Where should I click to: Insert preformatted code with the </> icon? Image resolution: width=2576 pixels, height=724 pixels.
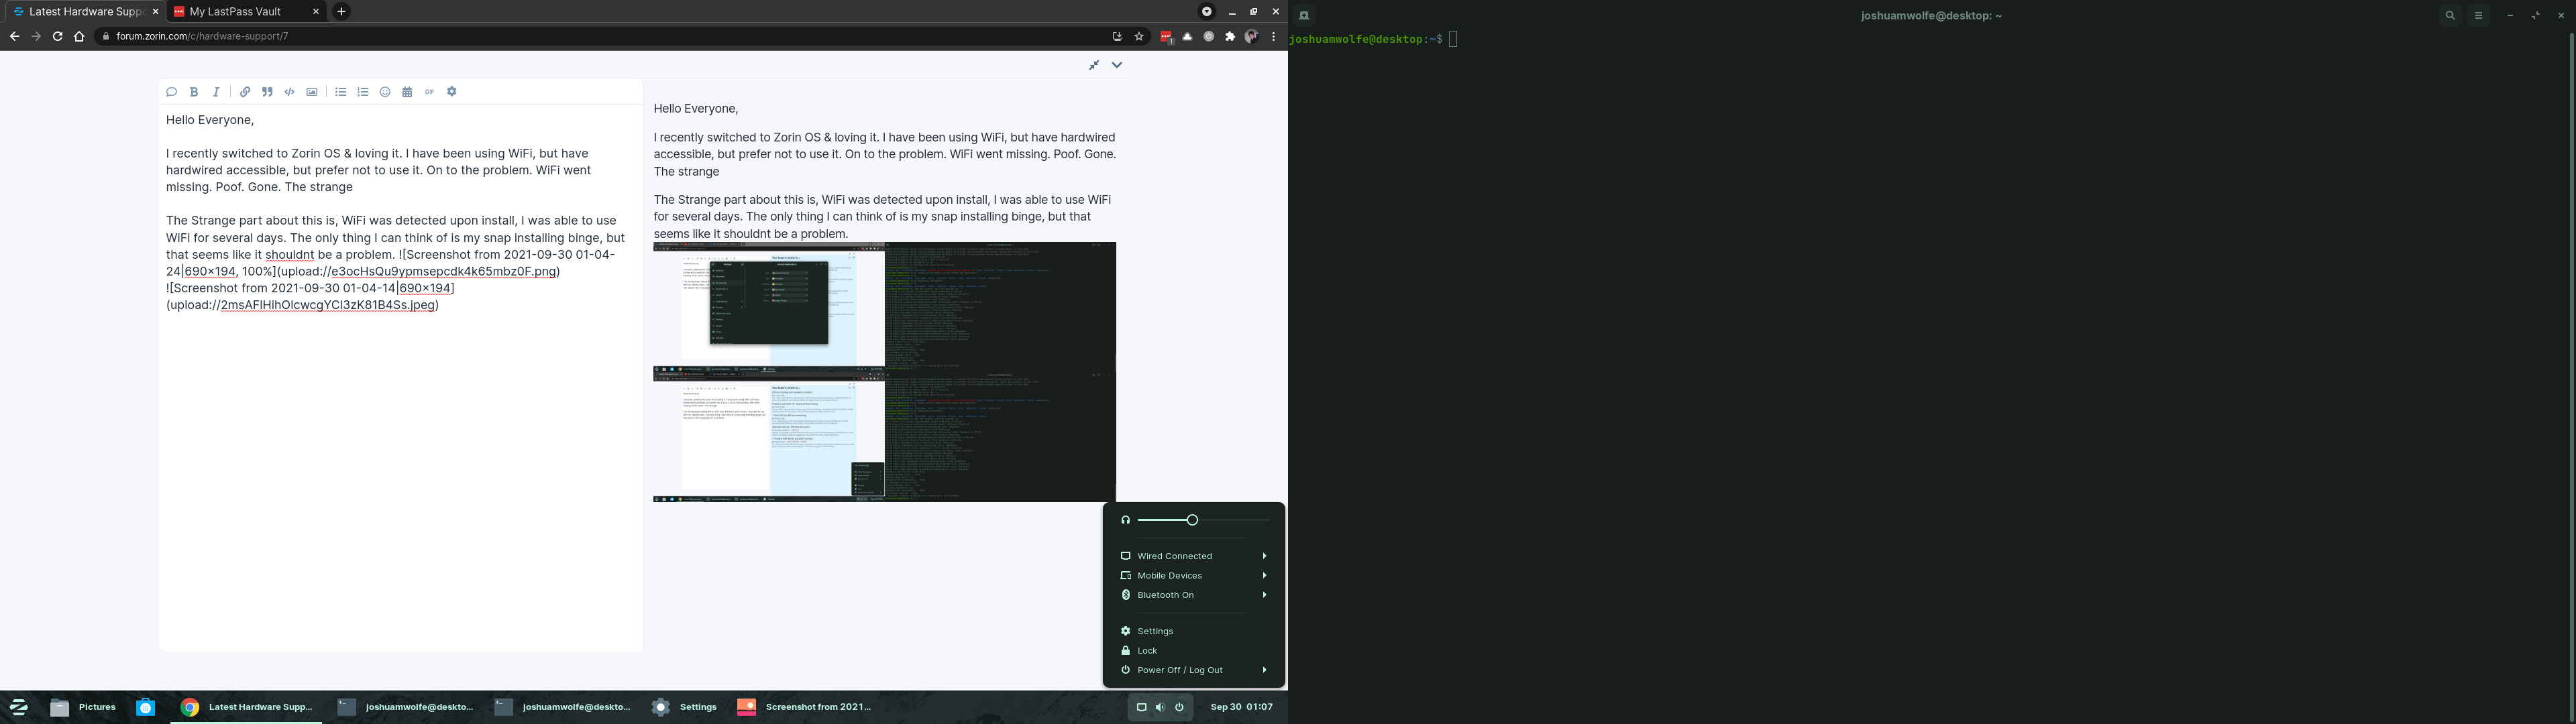click(x=290, y=92)
